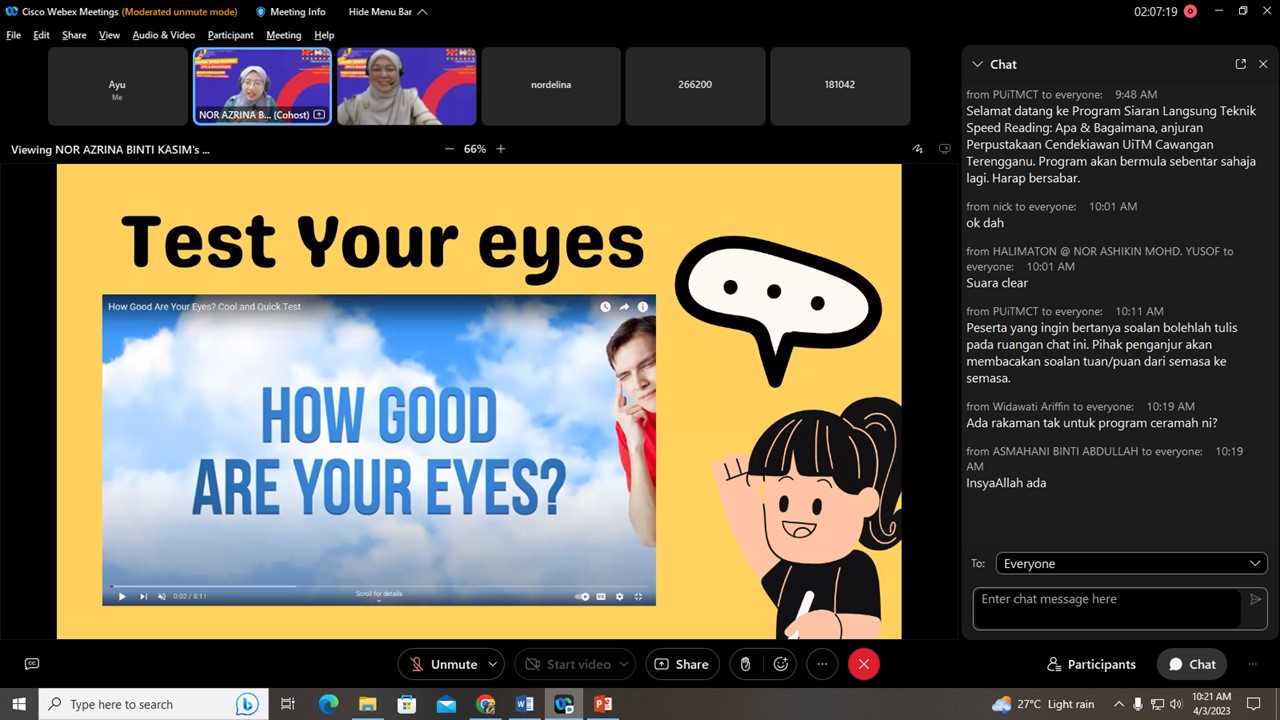The width and height of the screenshot is (1280, 720).
Task: Click the Share button
Action: click(681, 664)
